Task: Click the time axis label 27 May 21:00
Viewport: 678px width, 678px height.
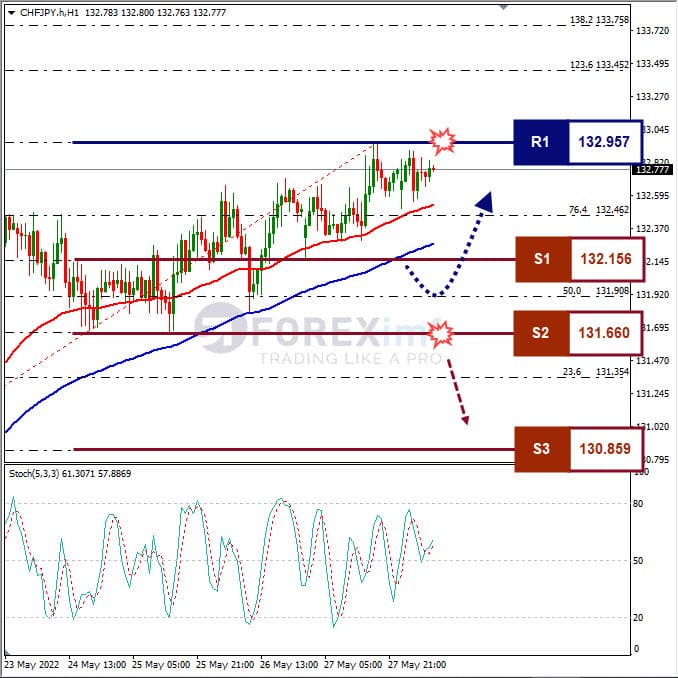Action: coord(417,665)
